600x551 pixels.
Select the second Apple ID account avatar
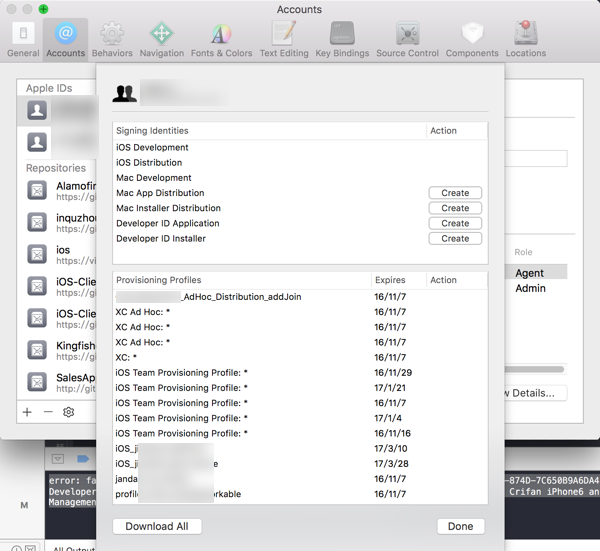37,142
